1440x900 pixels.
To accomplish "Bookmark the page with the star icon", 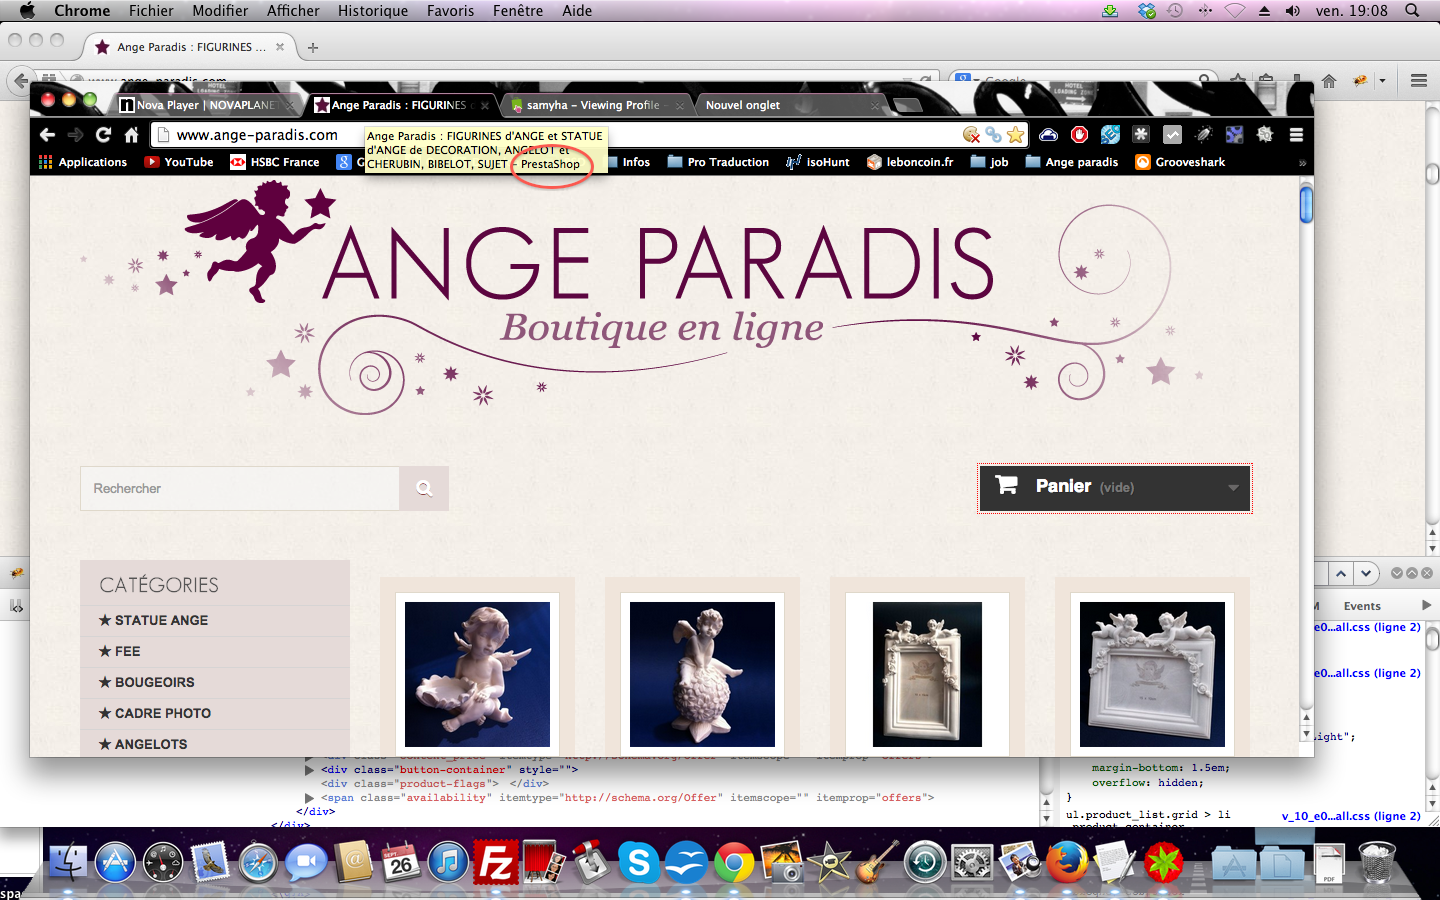I will click(x=1016, y=134).
